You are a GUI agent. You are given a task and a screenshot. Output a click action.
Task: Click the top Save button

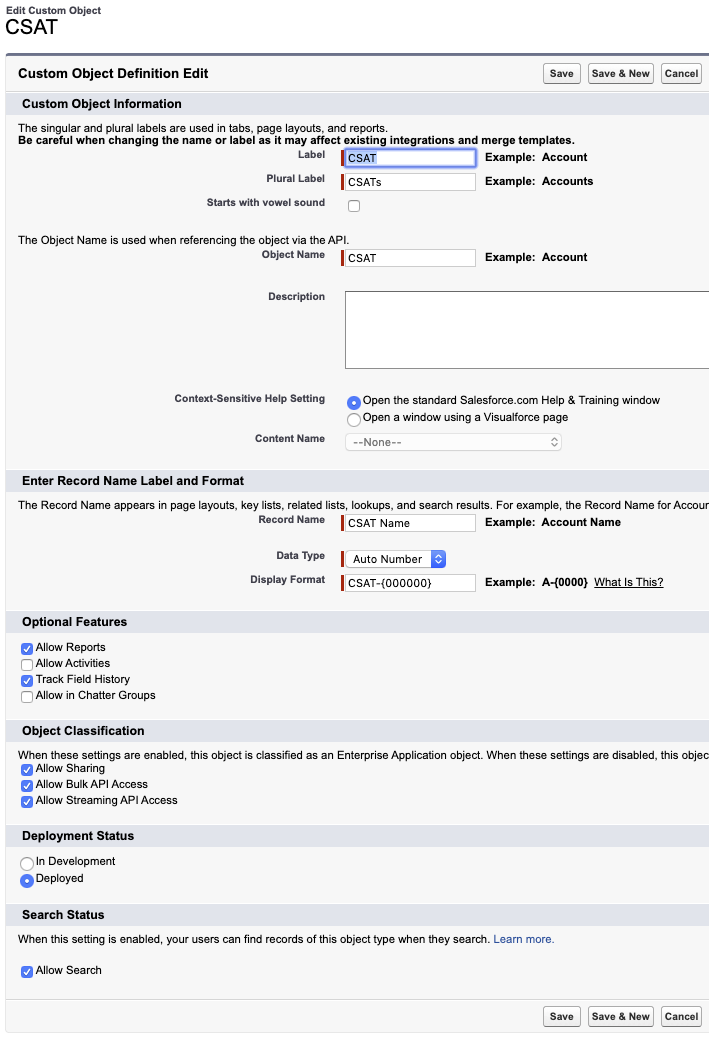(x=562, y=73)
